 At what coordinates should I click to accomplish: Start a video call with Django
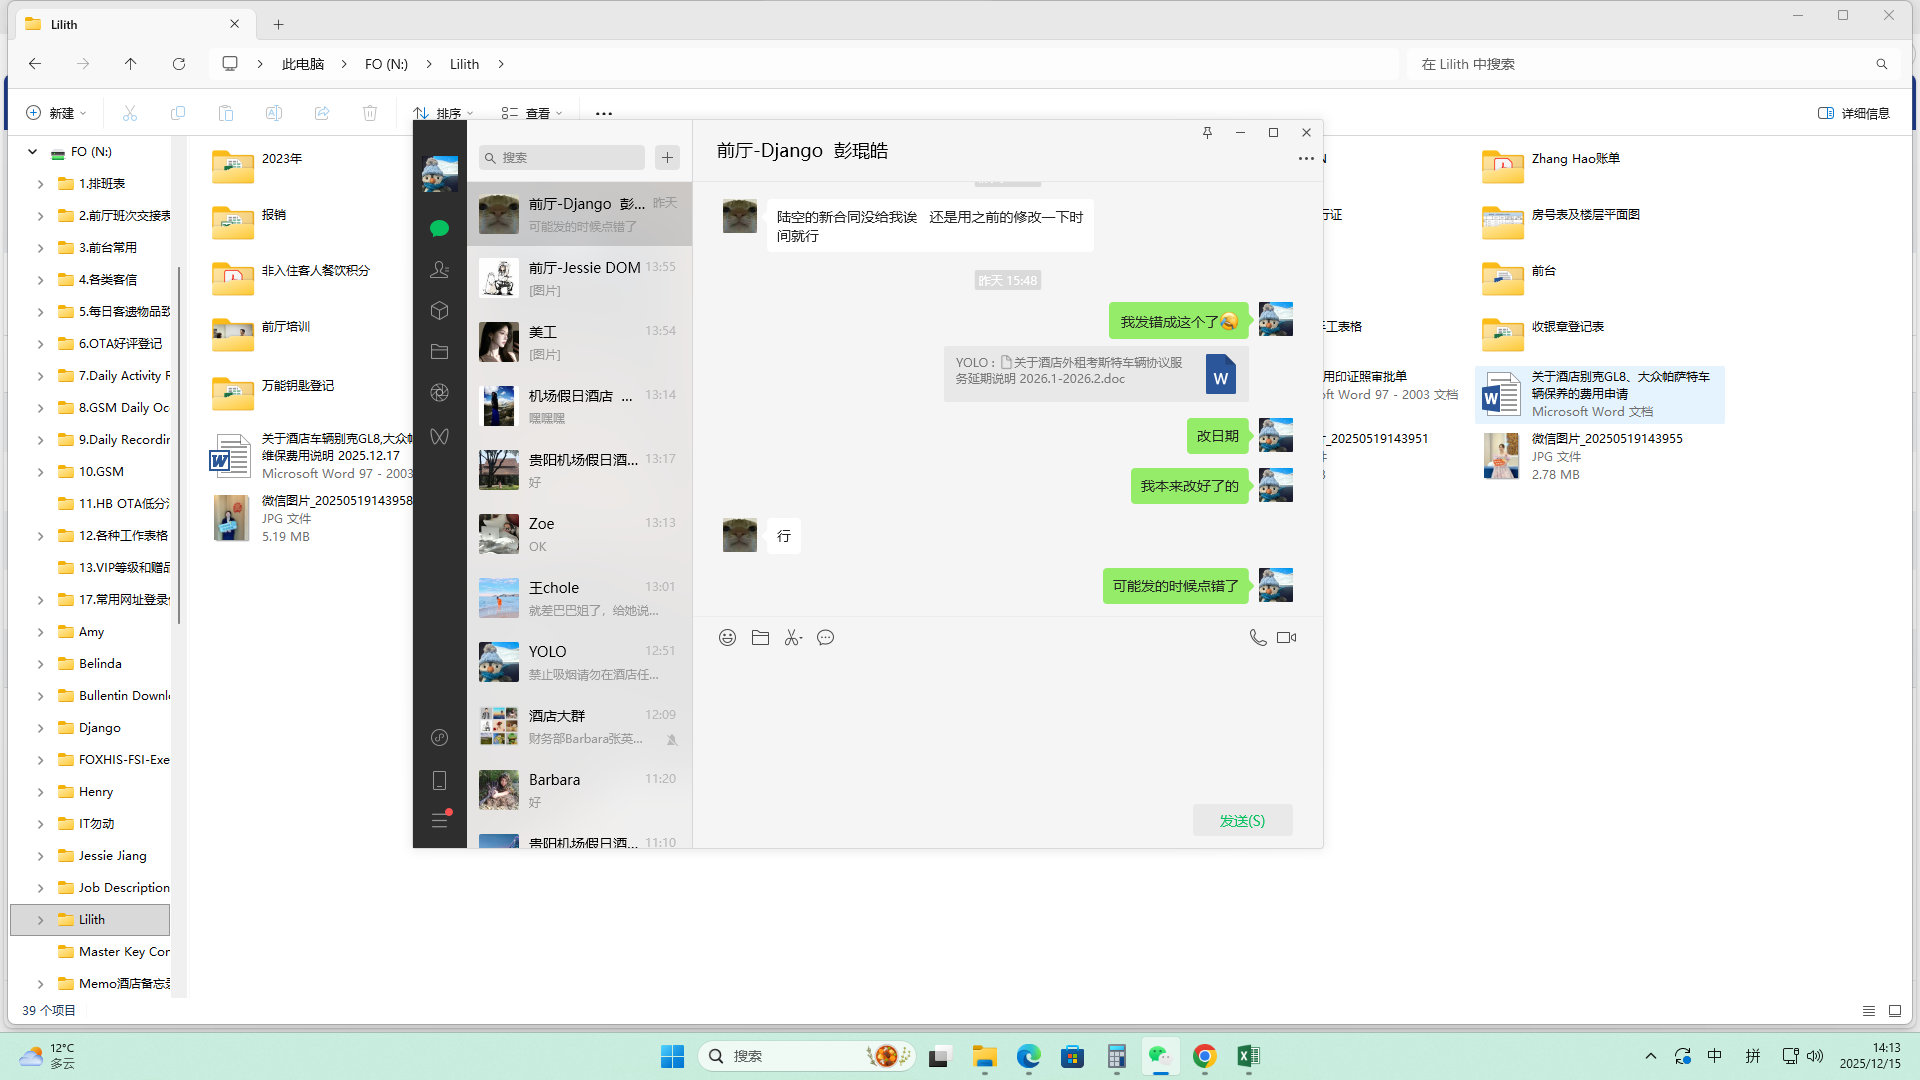1287,638
